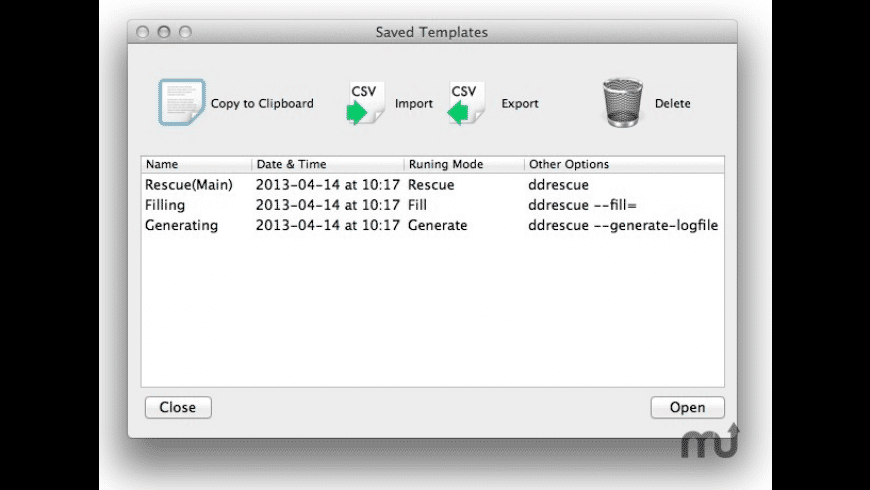Sort by the Other Options column header

pyautogui.click(x=624, y=164)
